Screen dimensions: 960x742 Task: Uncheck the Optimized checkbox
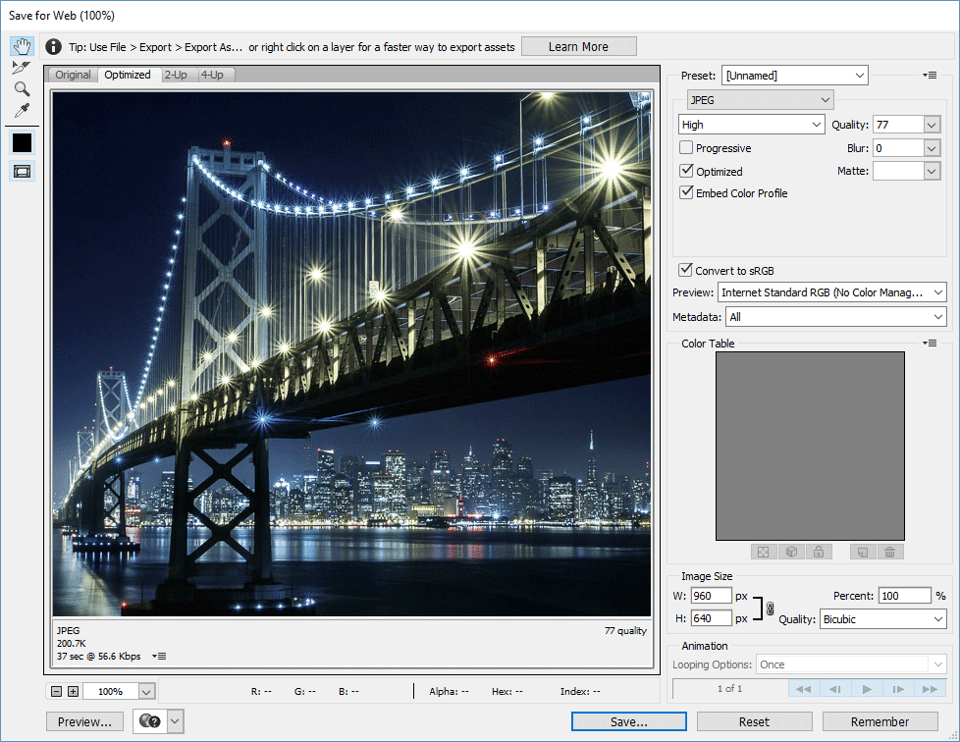tap(686, 171)
